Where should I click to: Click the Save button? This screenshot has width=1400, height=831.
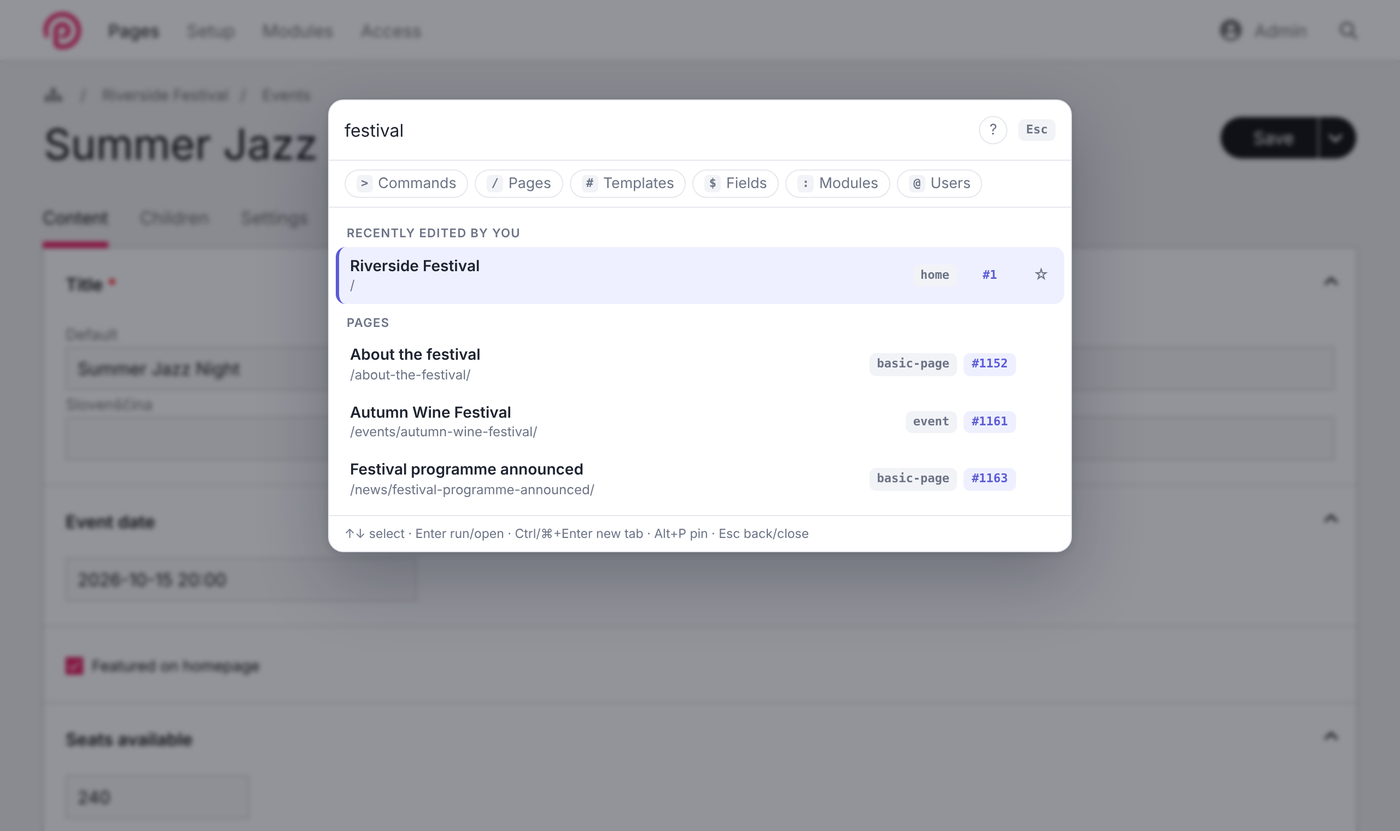1269,138
